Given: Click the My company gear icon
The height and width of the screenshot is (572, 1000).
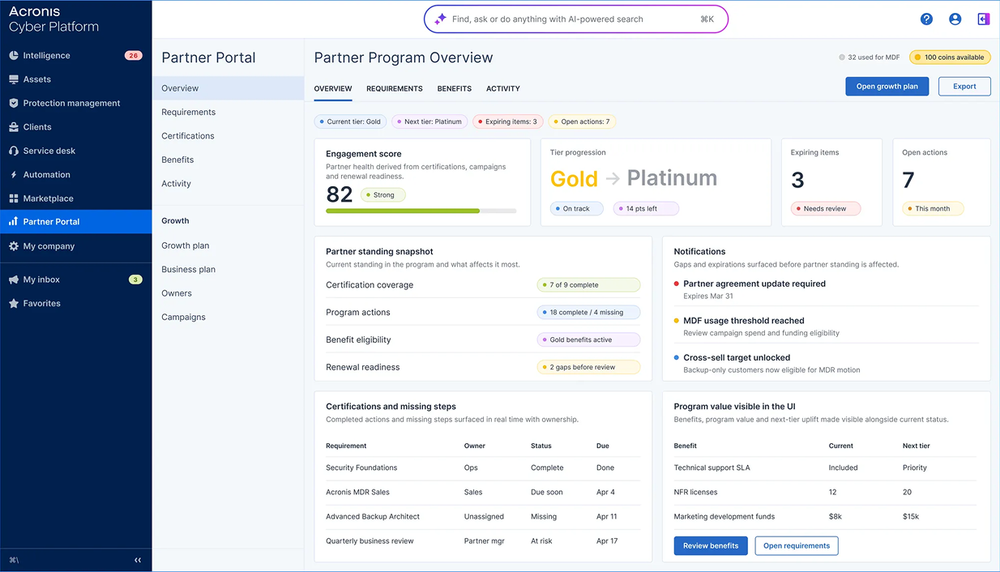Looking at the screenshot, I should pos(13,246).
